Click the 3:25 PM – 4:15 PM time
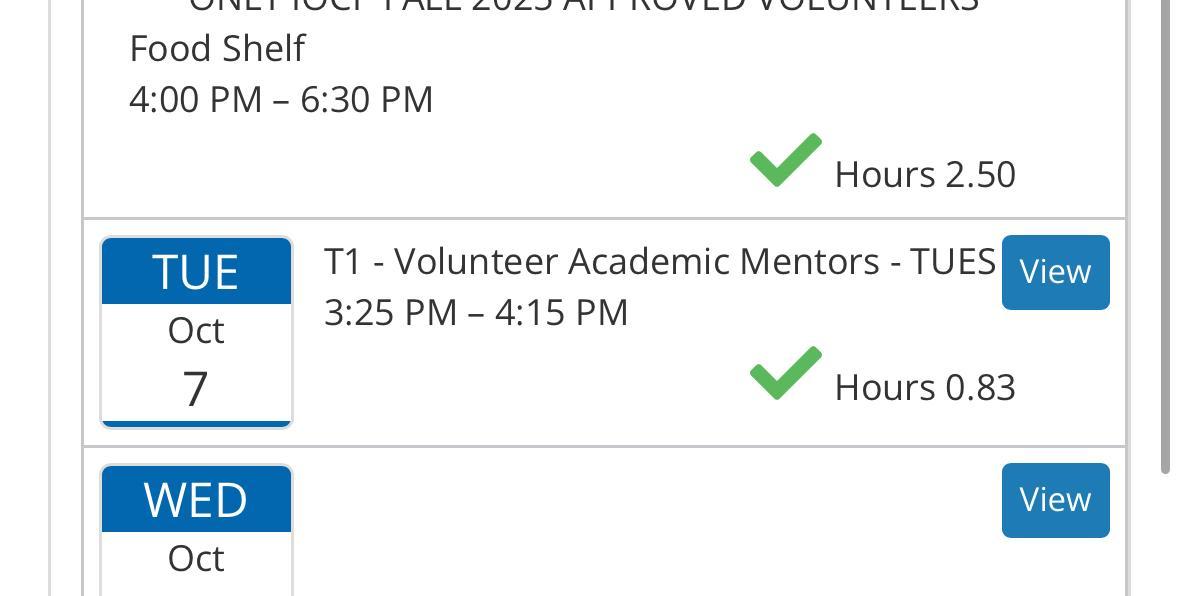Viewport: 1179px width, 596px height. [476, 312]
